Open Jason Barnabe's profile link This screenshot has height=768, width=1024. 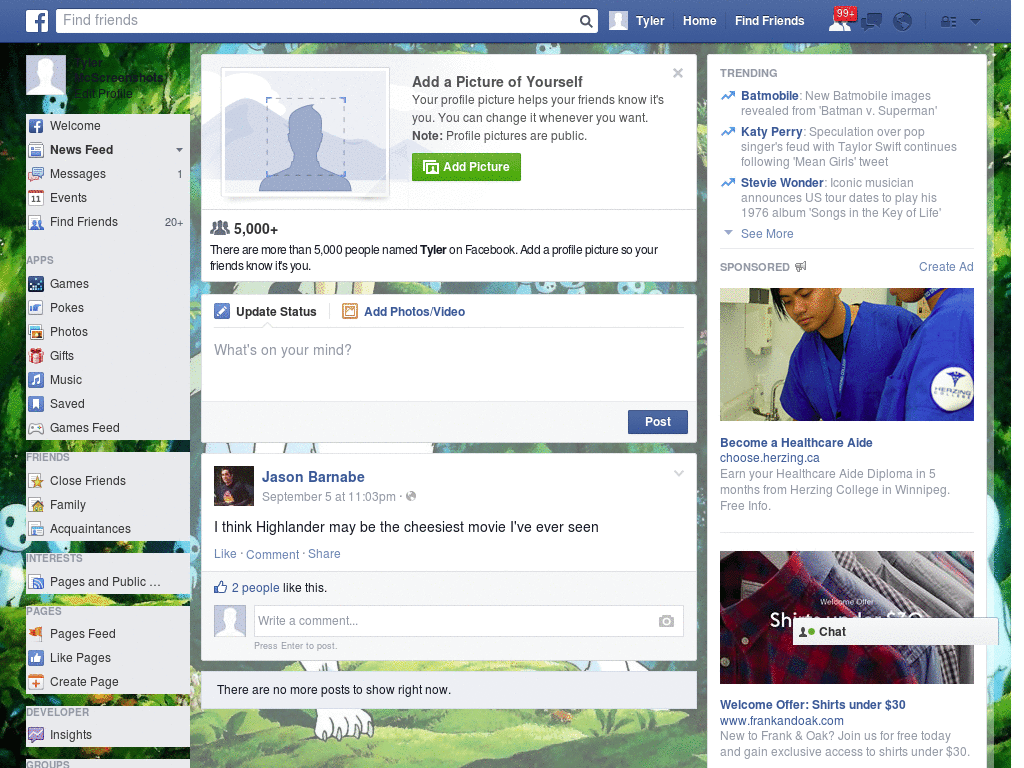pyautogui.click(x=313, y=477)
